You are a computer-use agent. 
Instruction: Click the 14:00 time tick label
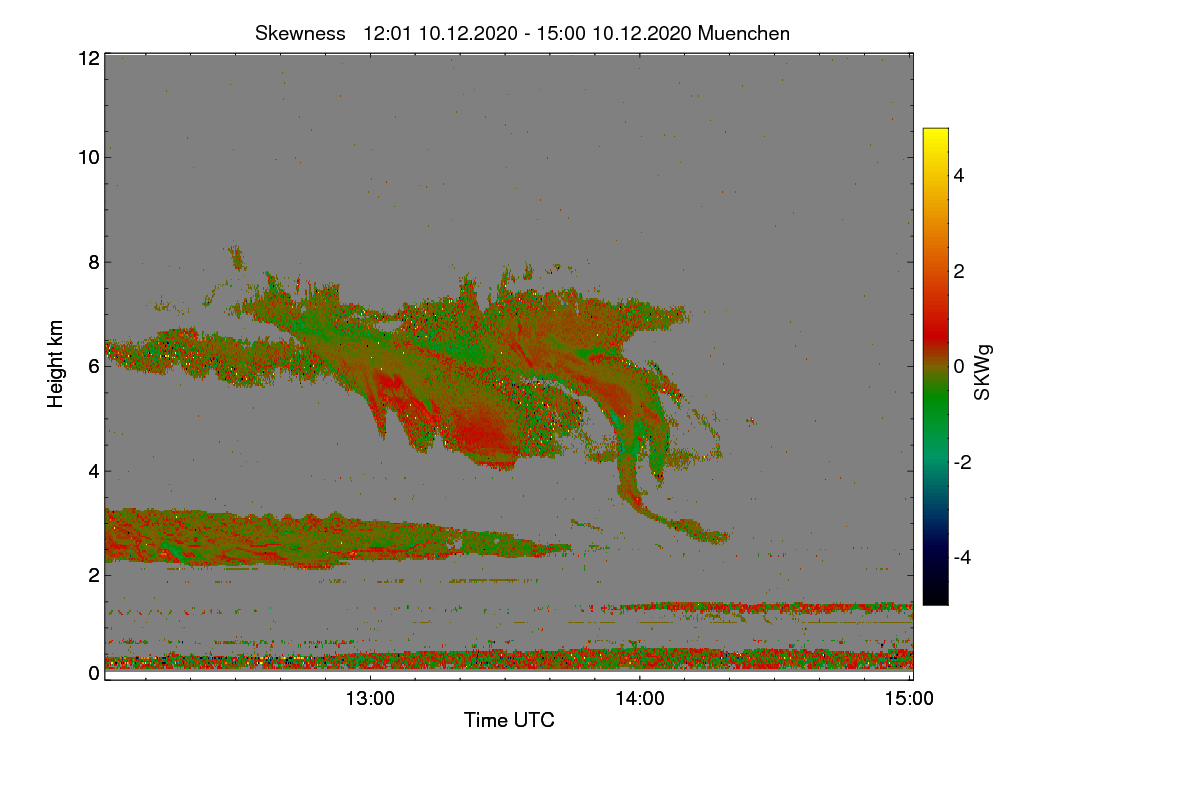pos(640,699)
